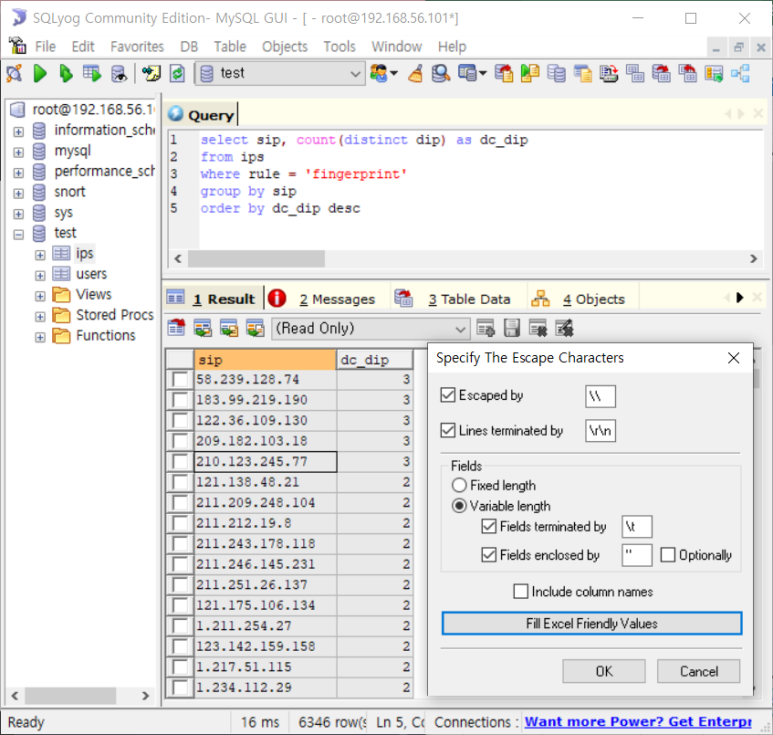Viewport: 773px width, 735px height.
Task: Click the Fields terminated by input field
Action: [x=637, y=527]
